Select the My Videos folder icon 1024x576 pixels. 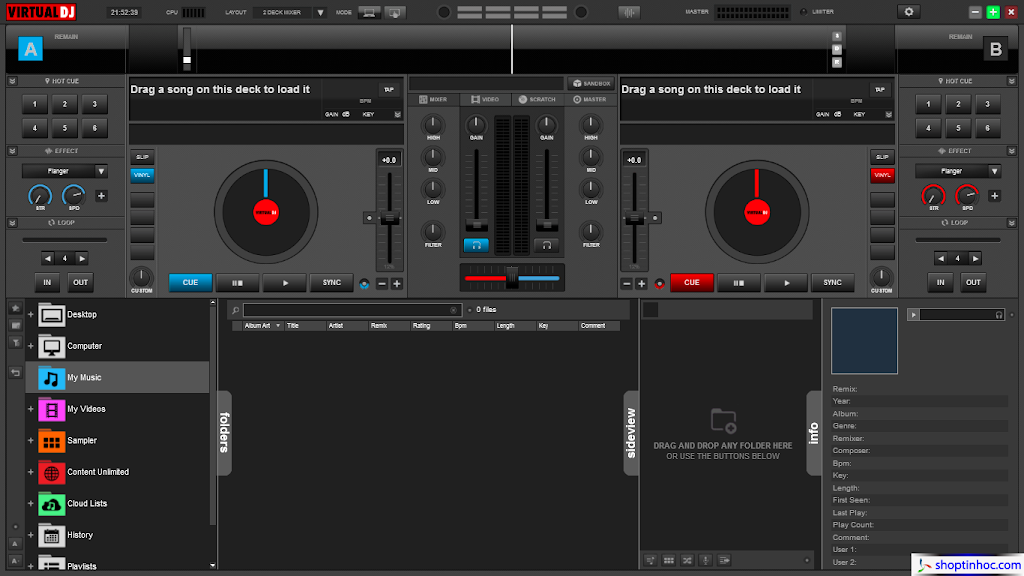[x=52, y=409]
